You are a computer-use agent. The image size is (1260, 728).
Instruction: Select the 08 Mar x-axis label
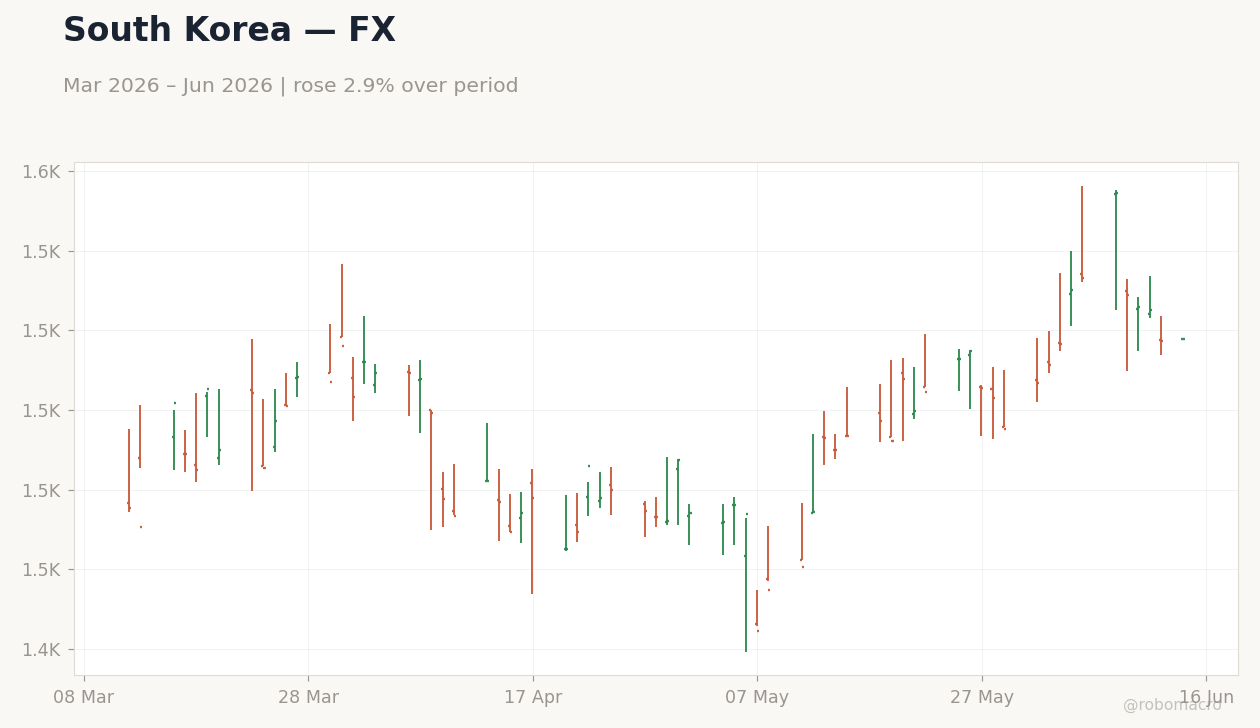[84, 698]
